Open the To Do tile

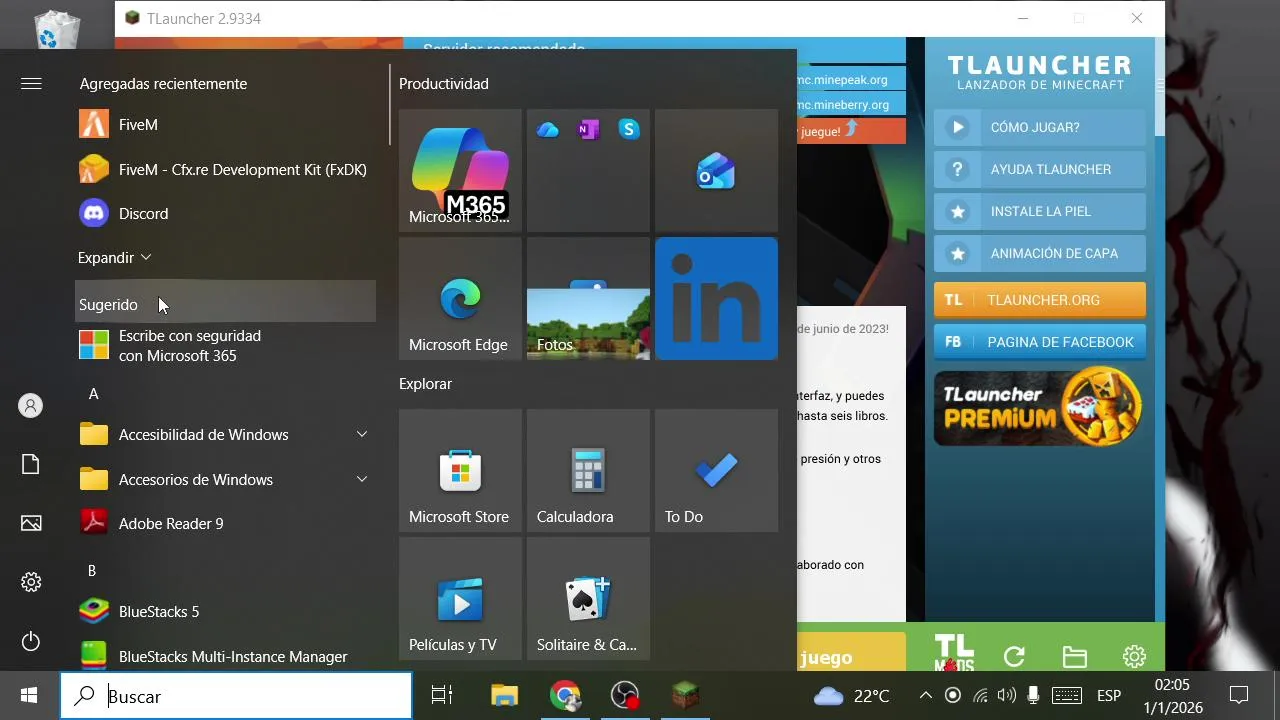pos(716,471)
